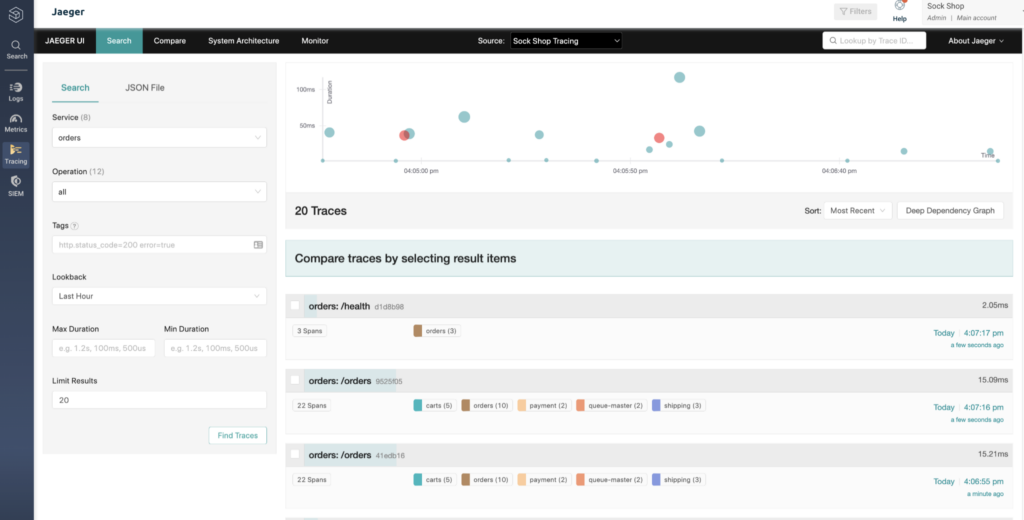
Task: Select the Search tab in the left panel
Action: tap(75, 88)
